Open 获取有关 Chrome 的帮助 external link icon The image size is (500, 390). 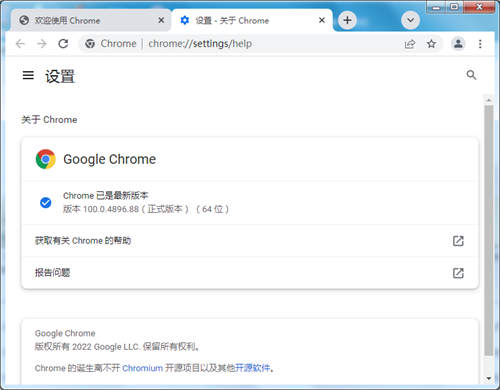pyautogui.click(x=458, y=241)
